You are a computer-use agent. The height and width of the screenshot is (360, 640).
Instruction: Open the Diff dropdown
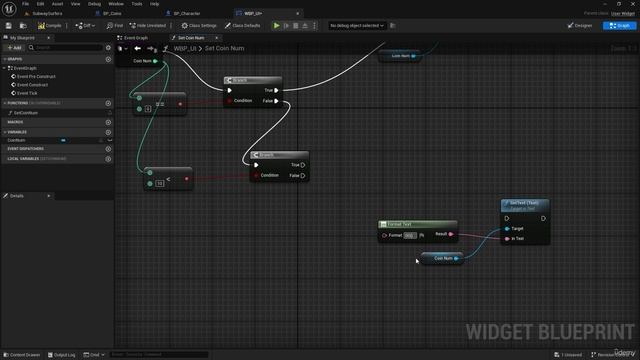click(85, 26)
